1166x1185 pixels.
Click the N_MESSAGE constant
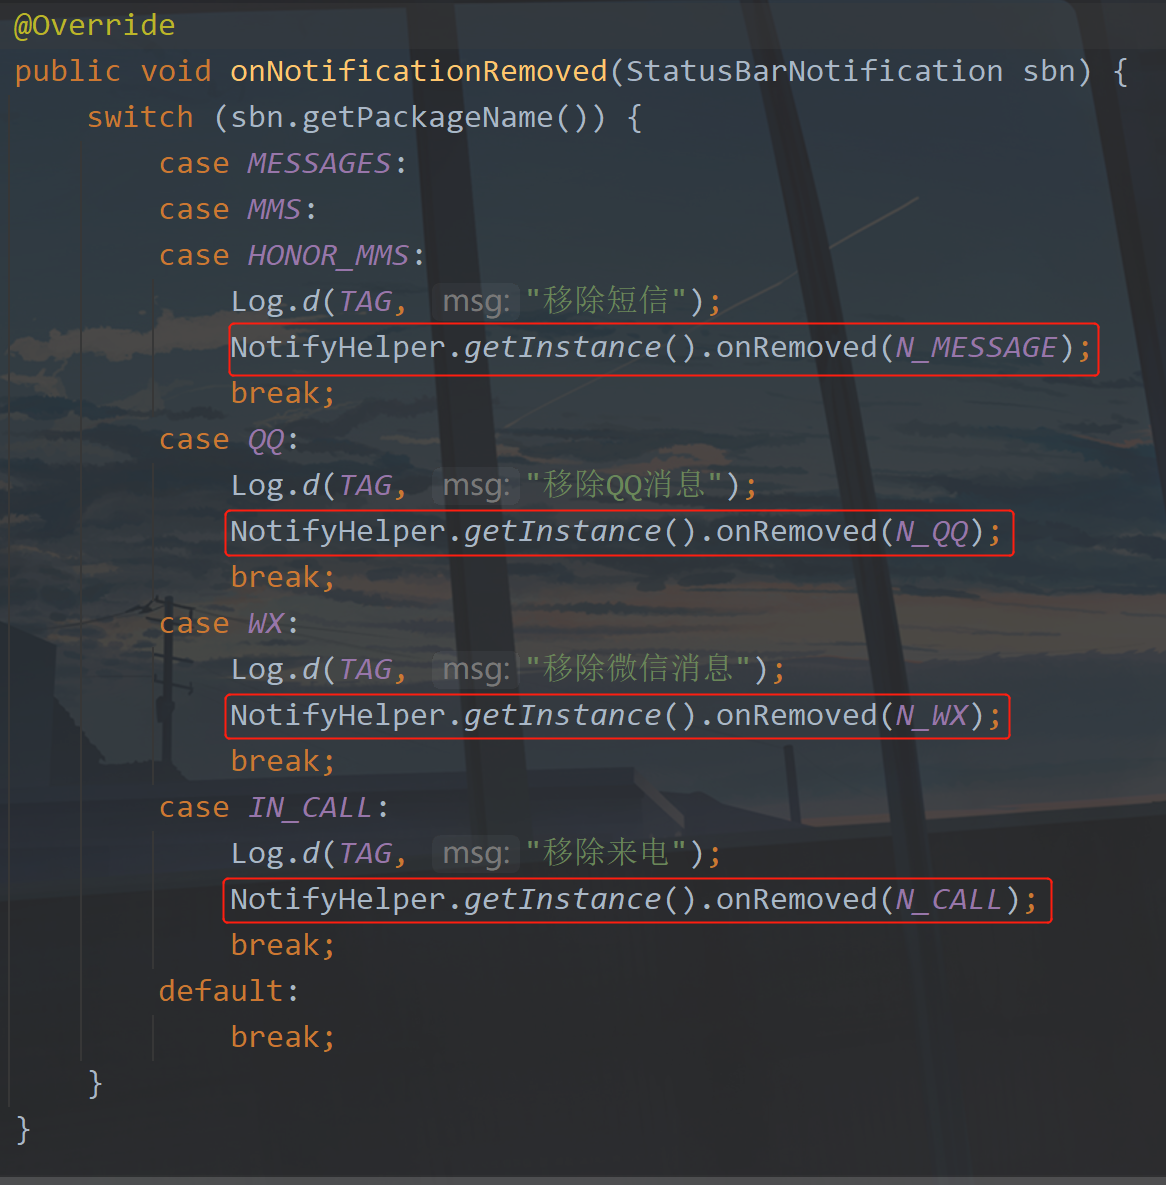[976, 348]
